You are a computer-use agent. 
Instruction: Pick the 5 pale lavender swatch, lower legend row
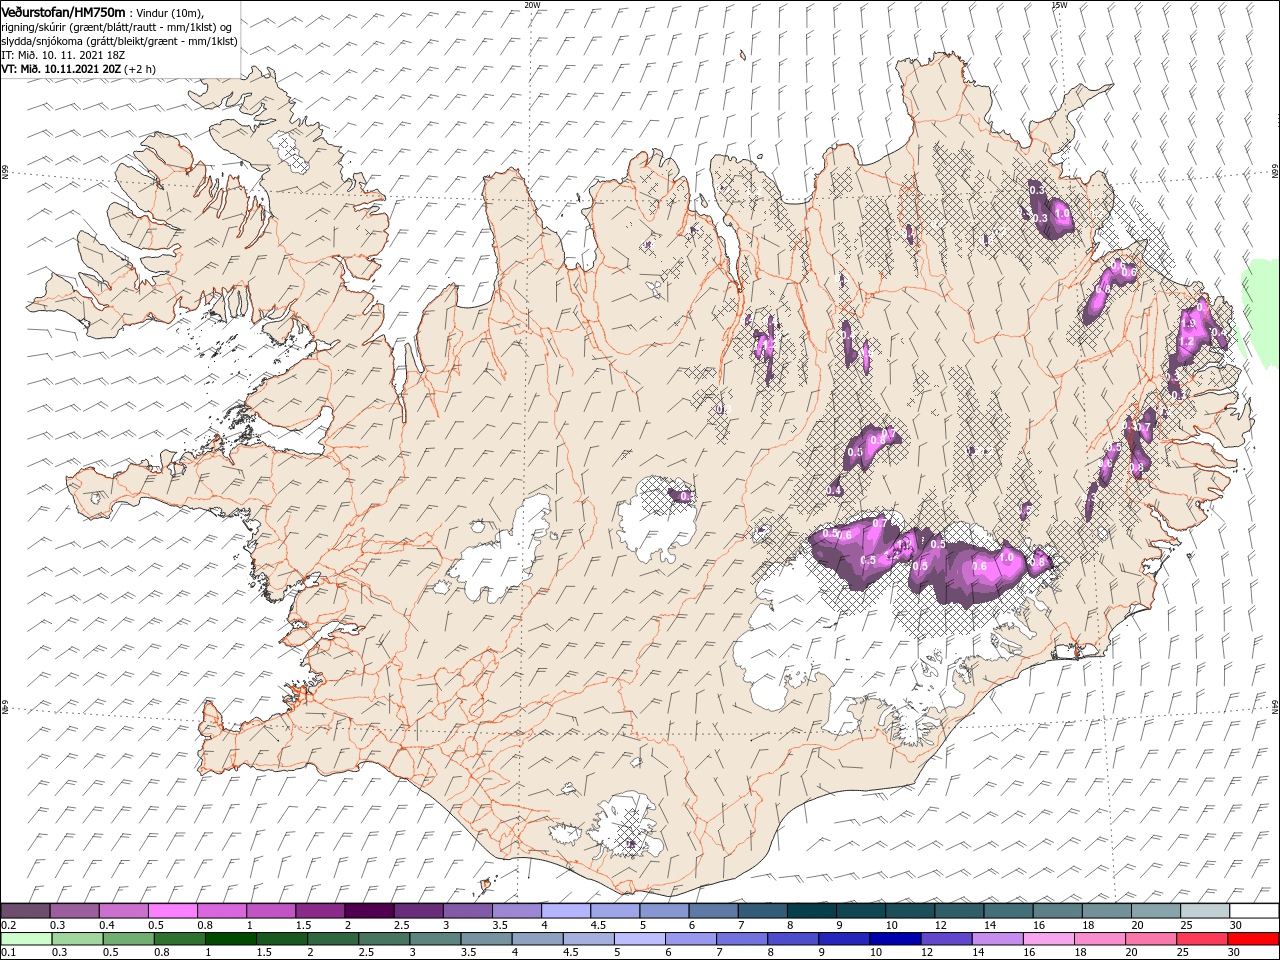pos(640,939)
